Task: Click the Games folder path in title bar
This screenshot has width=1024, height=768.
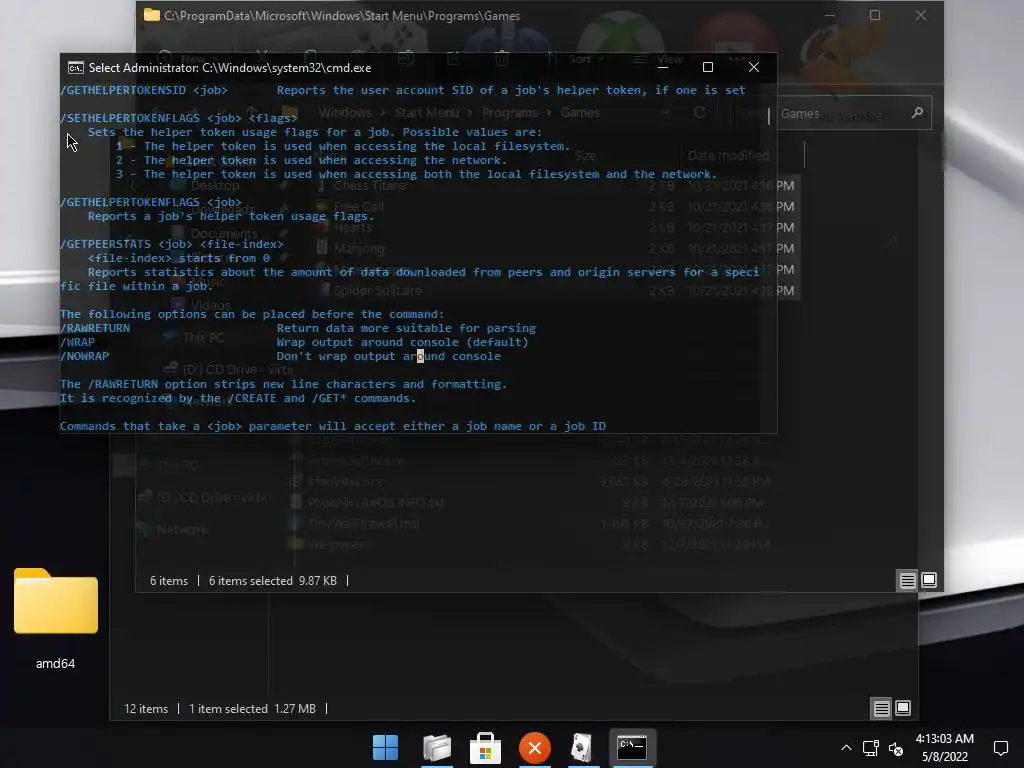Action: (342, 16)
